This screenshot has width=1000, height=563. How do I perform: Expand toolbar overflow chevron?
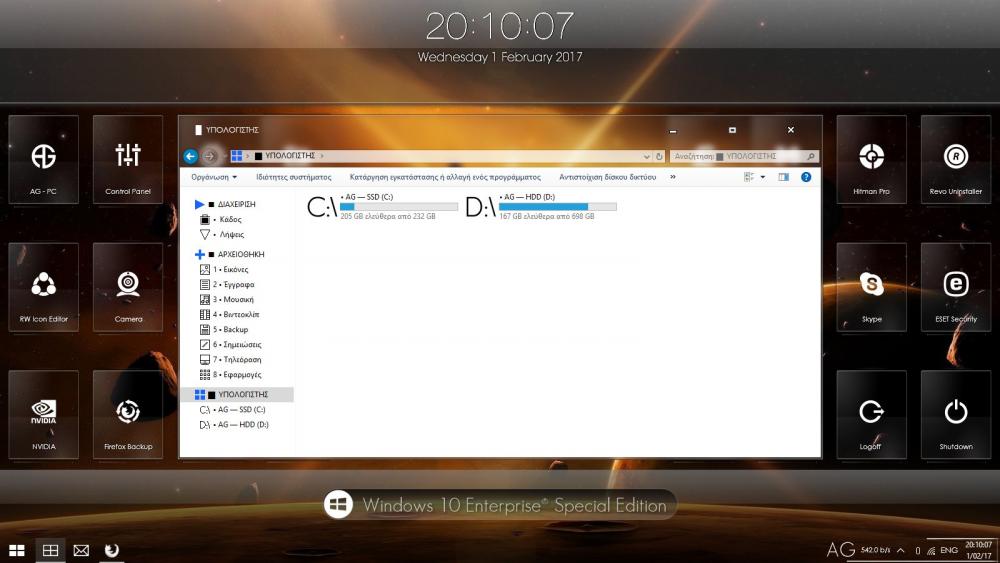(x=673, y=177)
